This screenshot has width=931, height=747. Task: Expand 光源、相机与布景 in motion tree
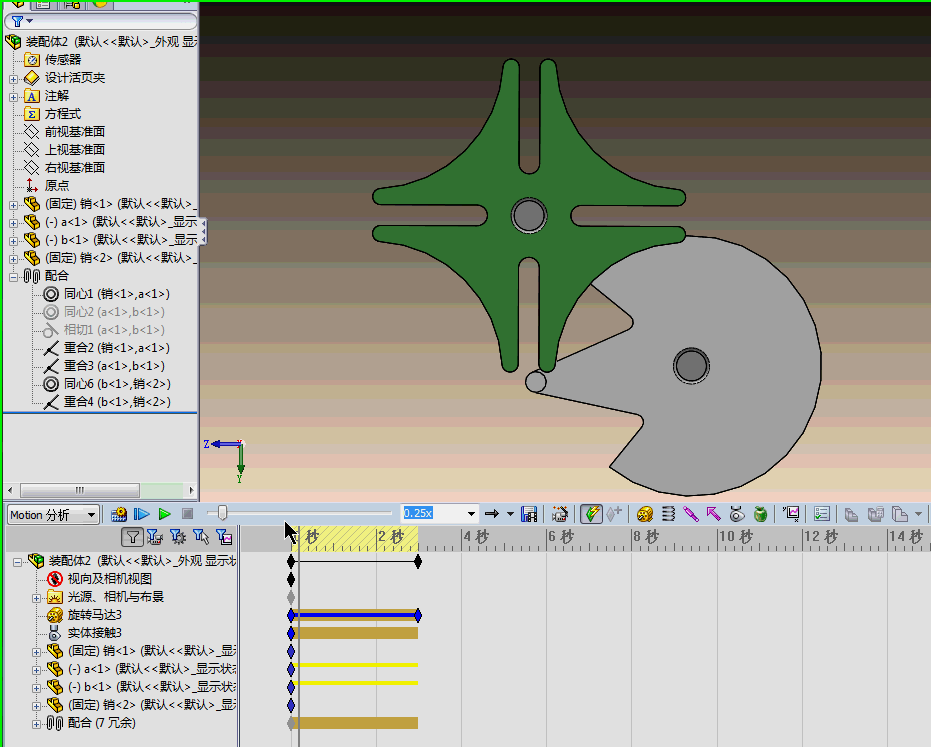click(x=36, y=598)
